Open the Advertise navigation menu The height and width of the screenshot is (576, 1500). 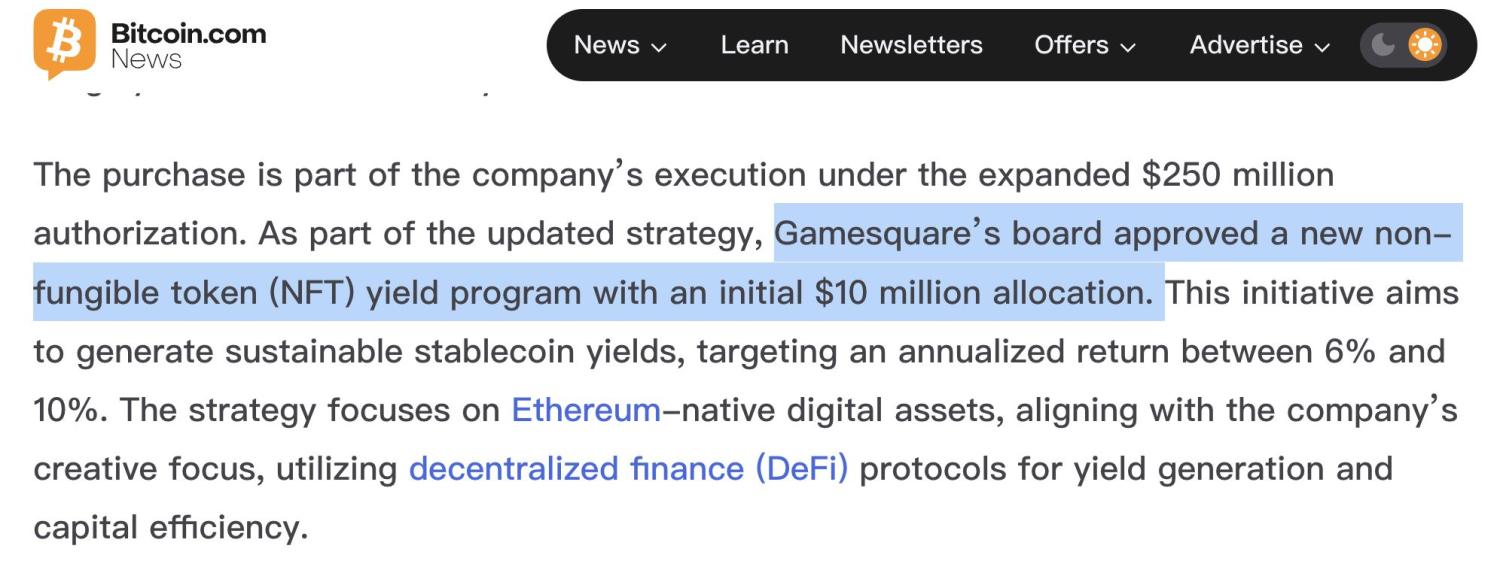click(1246, 45)
